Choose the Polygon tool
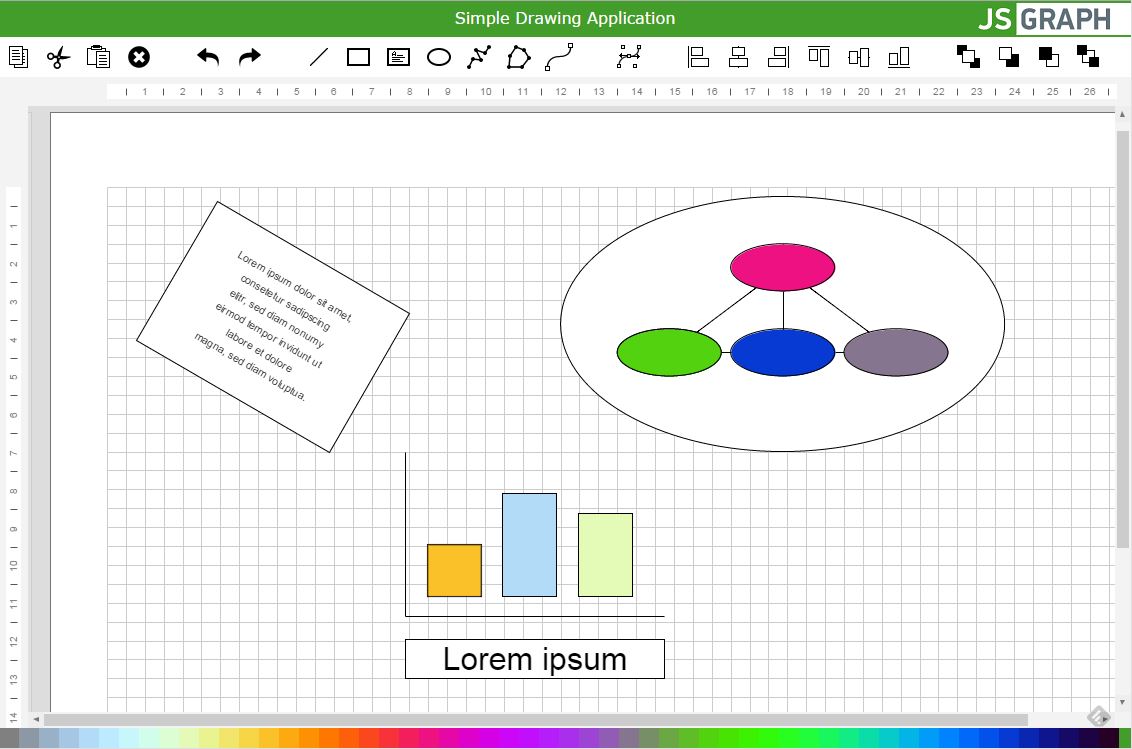The height and width of the screenshot is (749, 1132). 519,57
